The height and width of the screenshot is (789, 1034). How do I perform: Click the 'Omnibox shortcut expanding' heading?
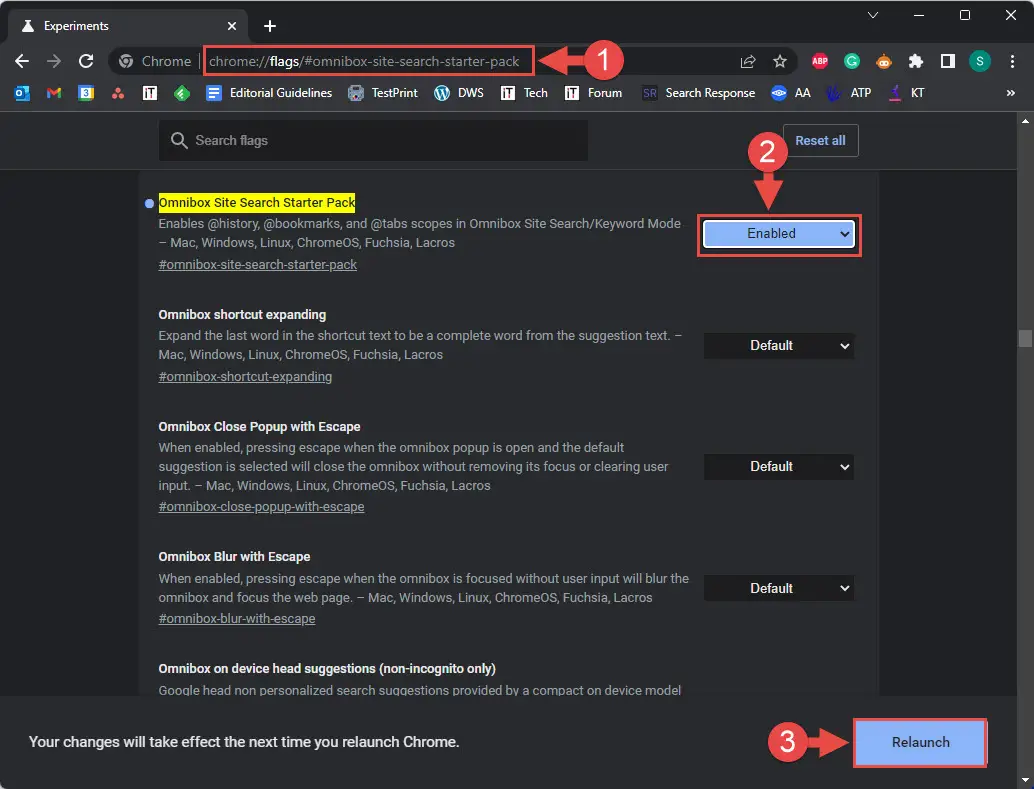click(242, 315)
